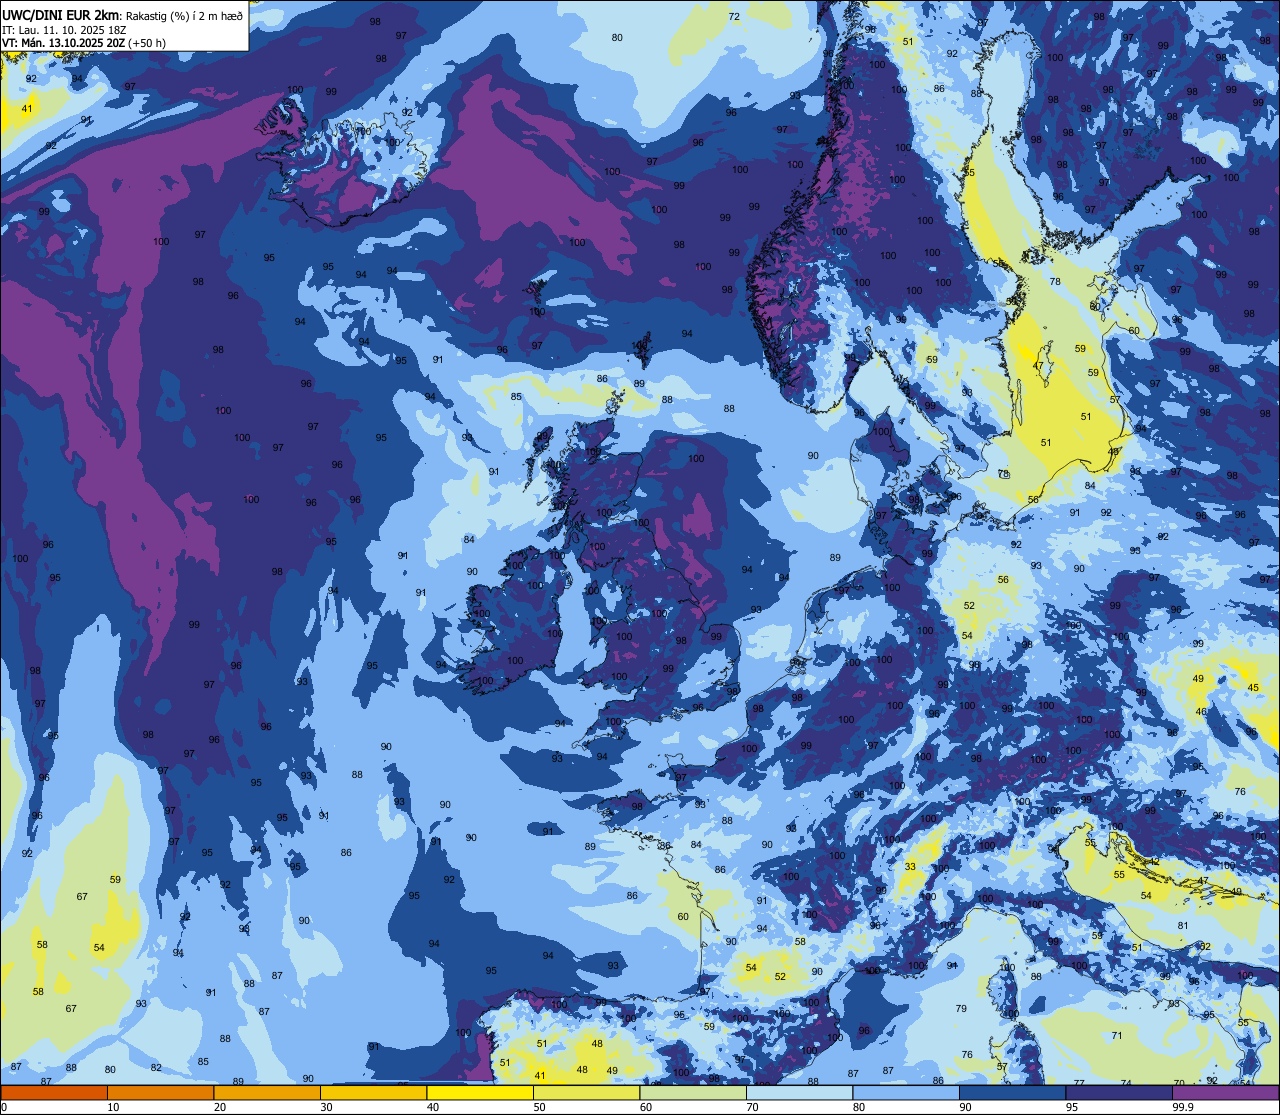Screen dimensions: 1280x1115
Task: Click the humidity value '33' on the map
Action: [x=910, y=867]
